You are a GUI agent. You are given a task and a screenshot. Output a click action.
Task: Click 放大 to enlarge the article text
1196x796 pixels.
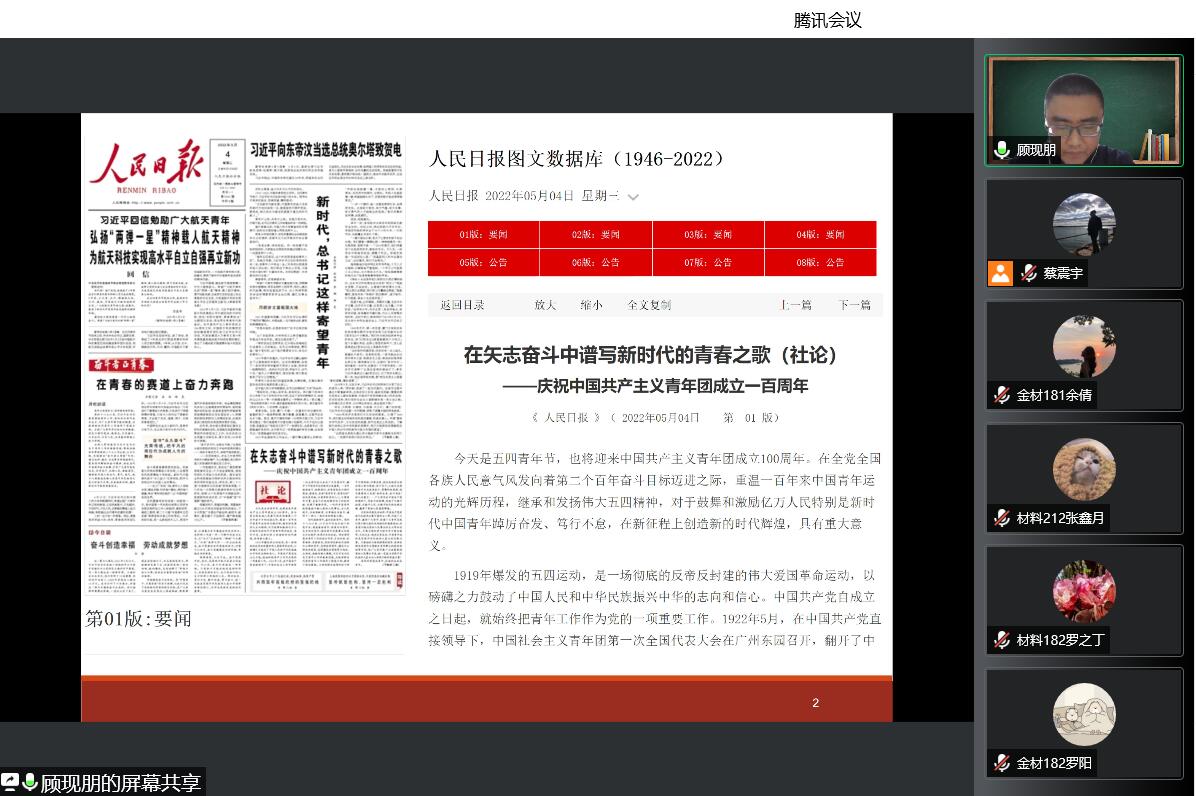545,305
